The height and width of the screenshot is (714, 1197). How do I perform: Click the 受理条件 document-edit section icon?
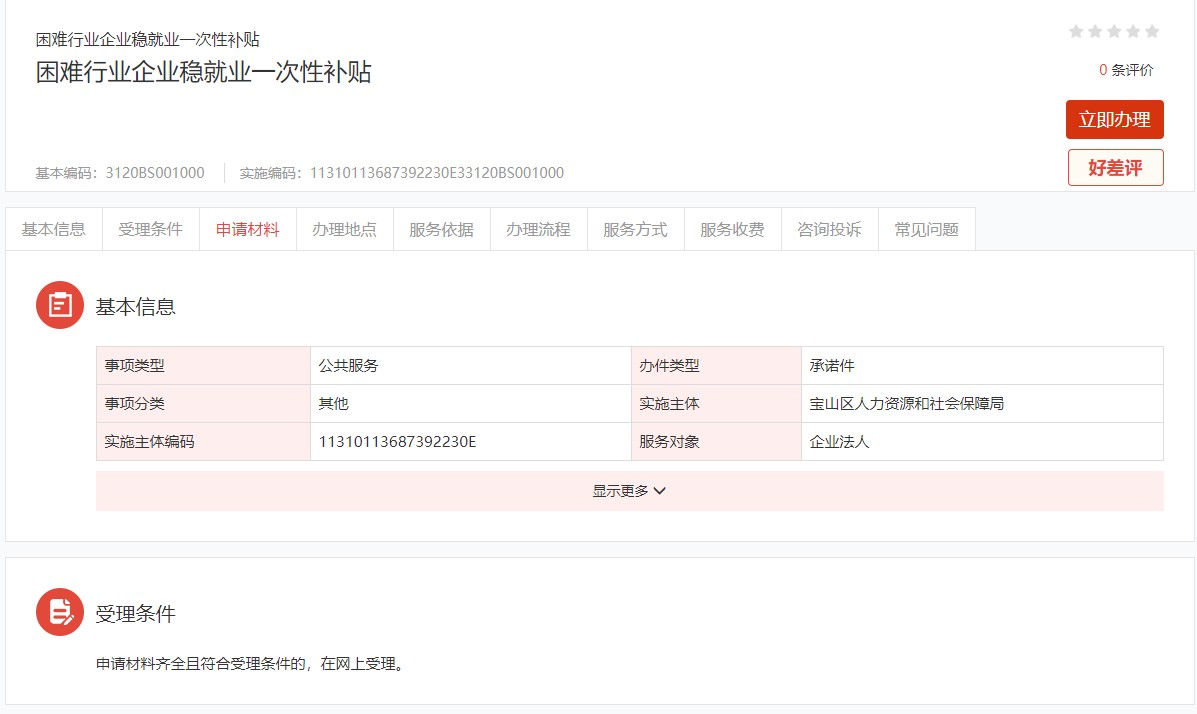[60, 612]
